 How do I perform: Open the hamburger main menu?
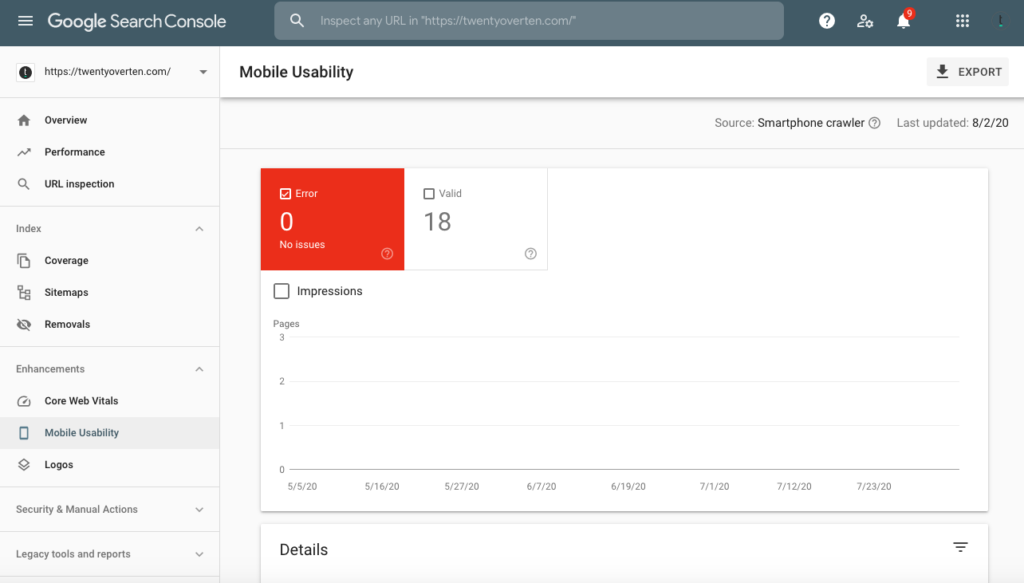click(25, 21)
